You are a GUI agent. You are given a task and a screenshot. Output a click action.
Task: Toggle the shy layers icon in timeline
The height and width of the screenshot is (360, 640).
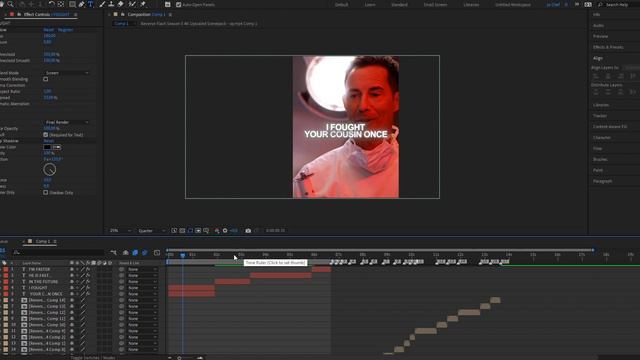[x=126, y=253]
